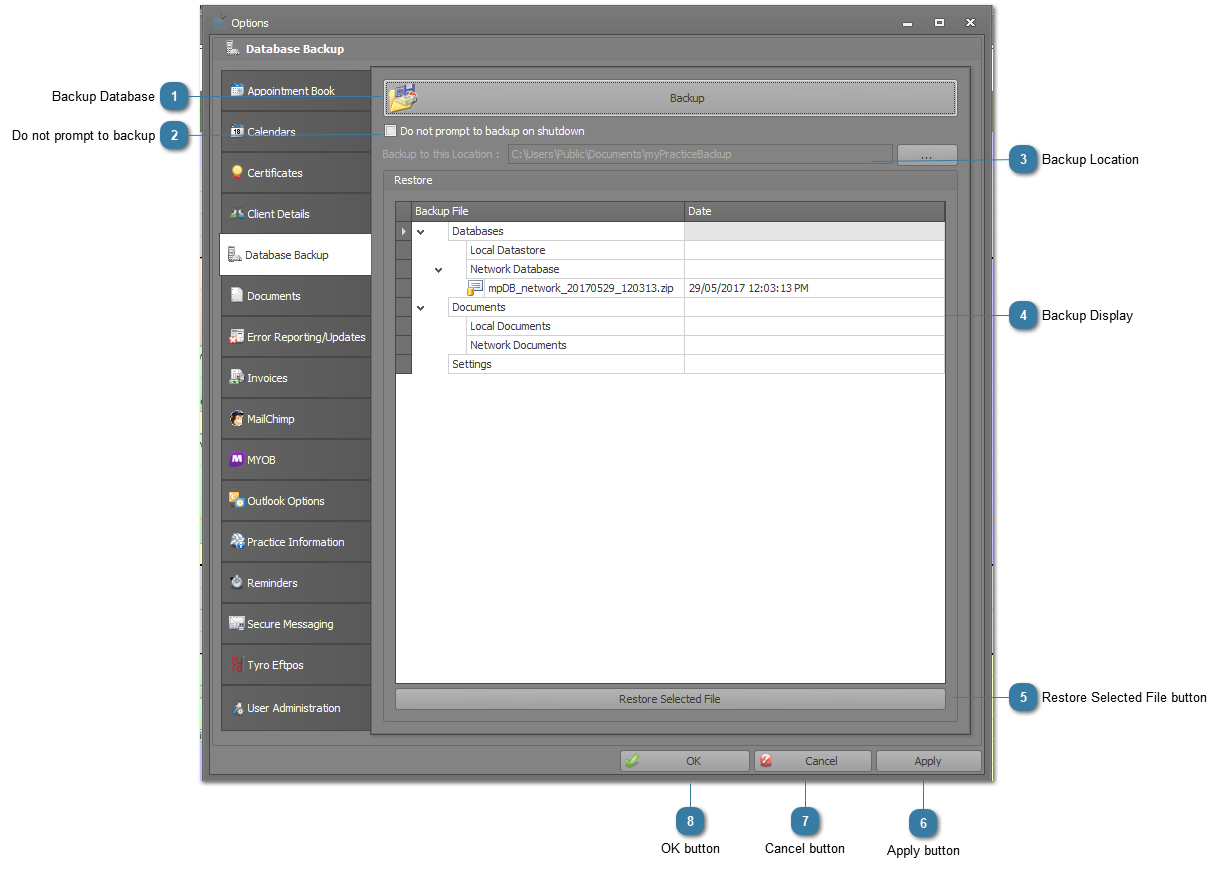This screenshot has width=1223, height=874.
Task: Click the zip file icon for mpDB_network backup
Action: click(x=476, y=288)
